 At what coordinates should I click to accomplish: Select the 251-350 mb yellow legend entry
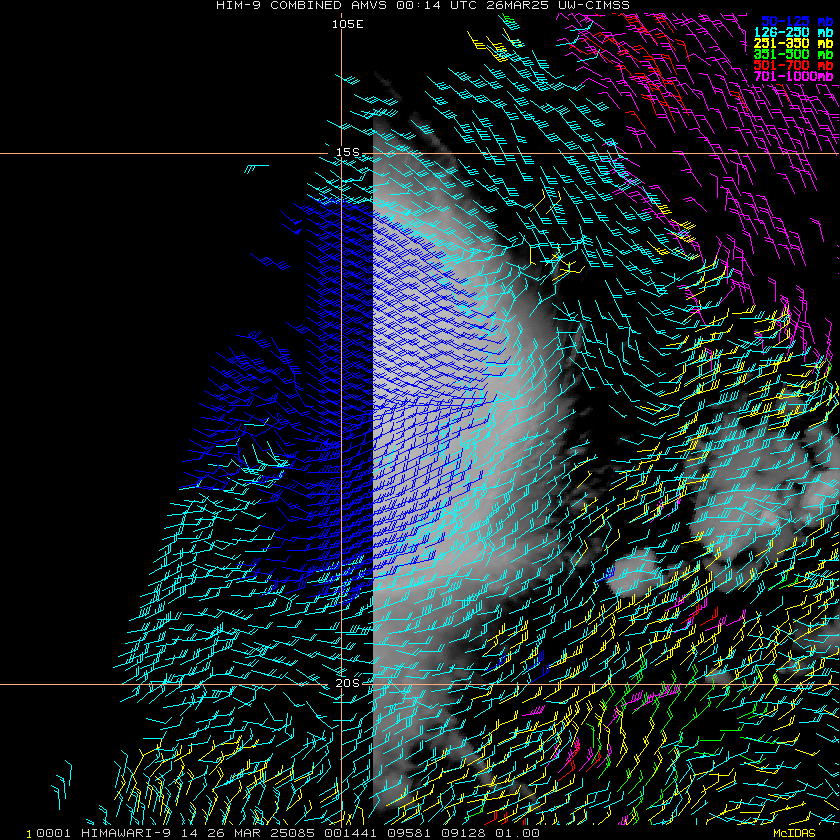[x=793, y=43]
